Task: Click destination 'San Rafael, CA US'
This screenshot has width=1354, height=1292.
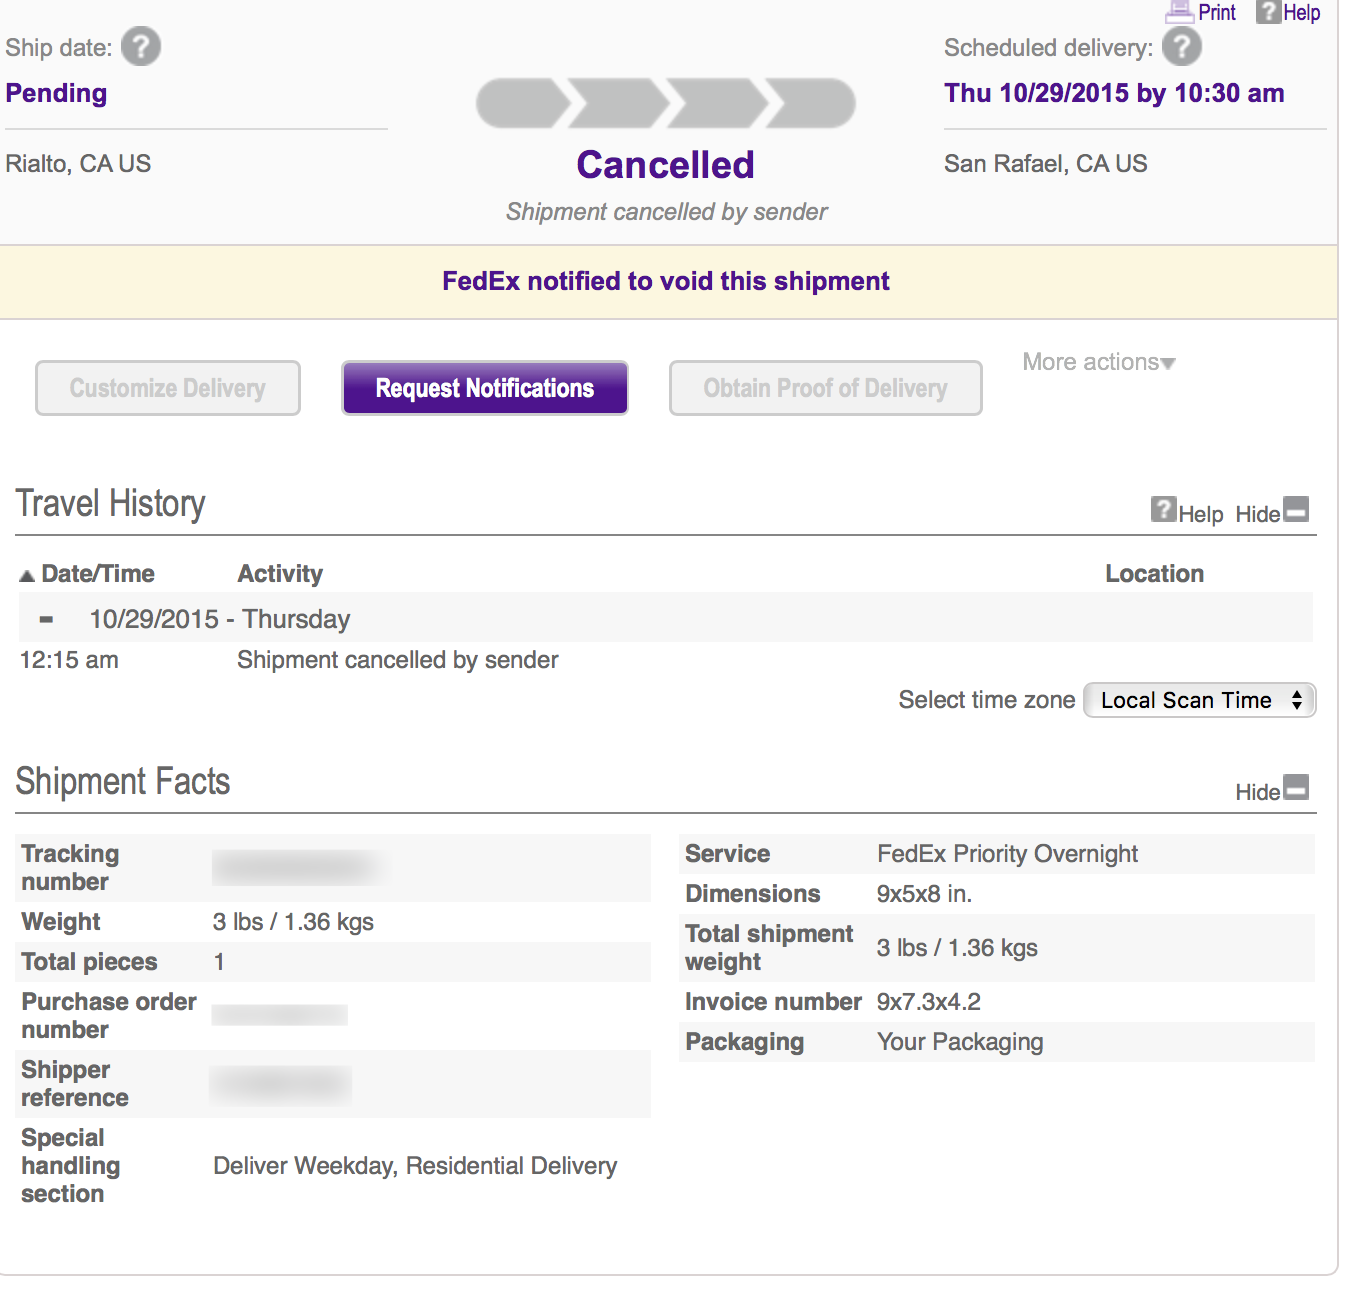Action: tap(1045, 164)
